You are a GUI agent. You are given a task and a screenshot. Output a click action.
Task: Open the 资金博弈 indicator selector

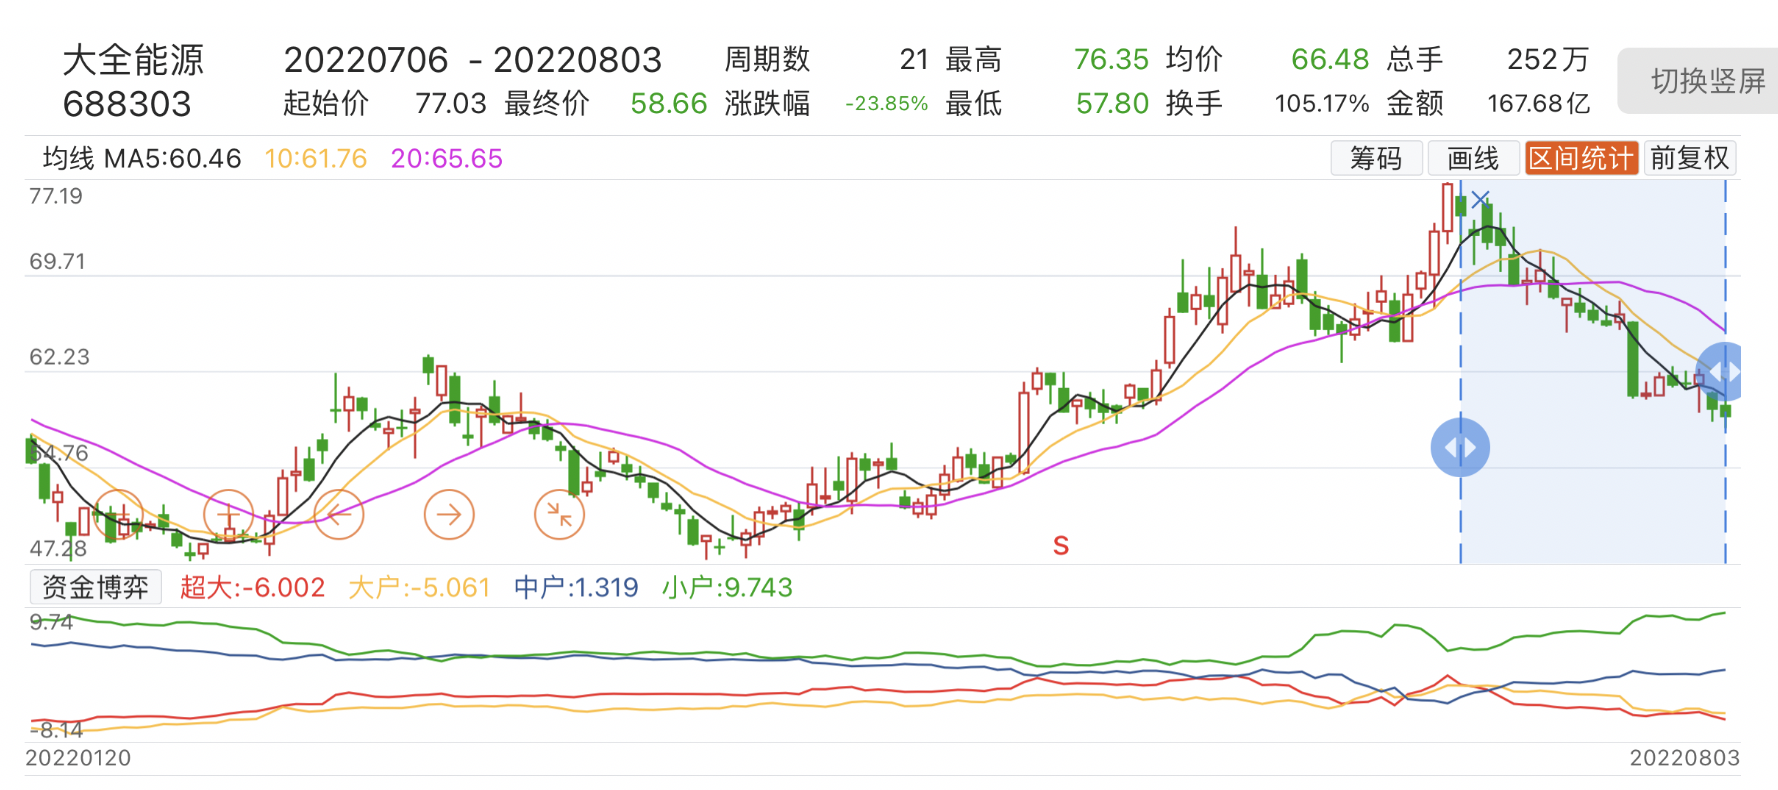tap(95, 587)
